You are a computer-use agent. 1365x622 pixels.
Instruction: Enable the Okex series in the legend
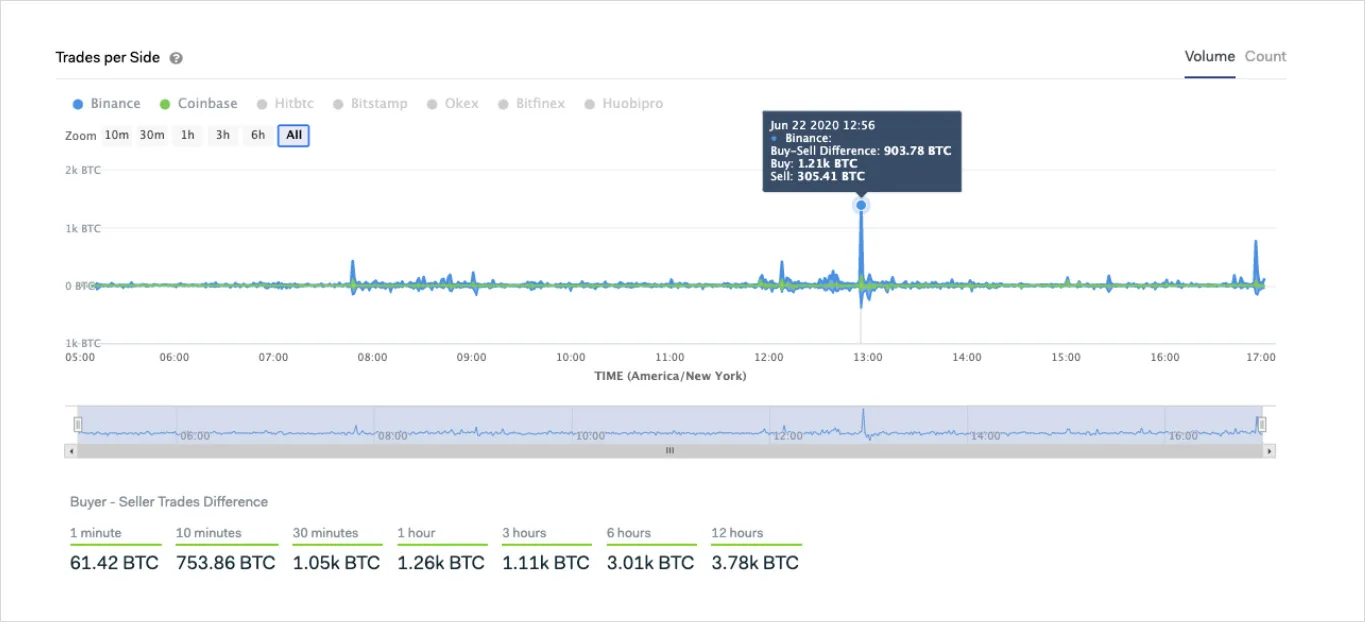point(453,104)
